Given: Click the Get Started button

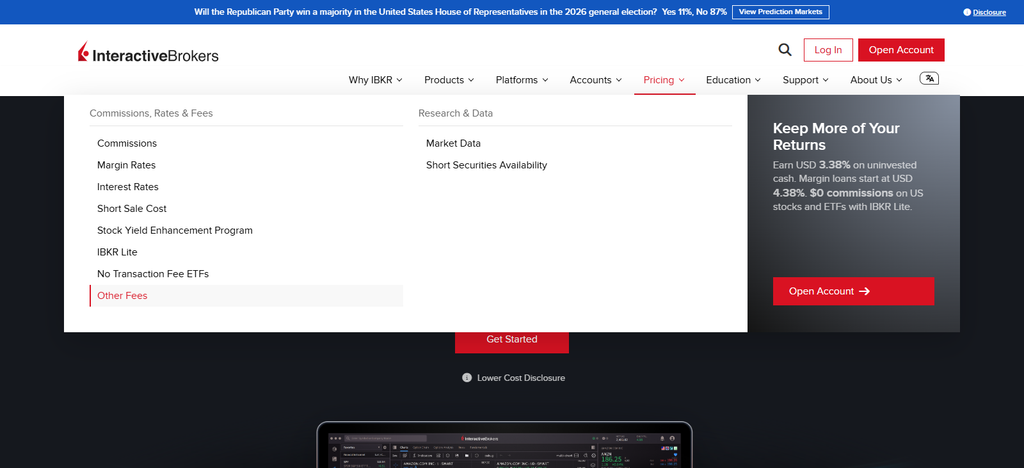Looking at the screenshot, I should click(x=512, y=339).
